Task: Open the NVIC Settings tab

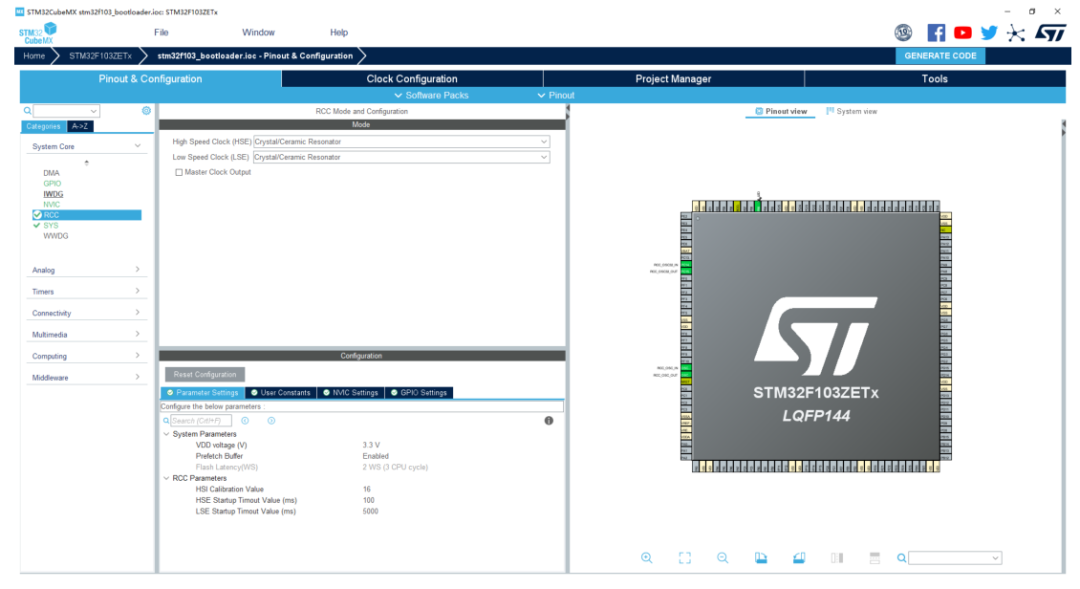Action: tap(351, 393)
